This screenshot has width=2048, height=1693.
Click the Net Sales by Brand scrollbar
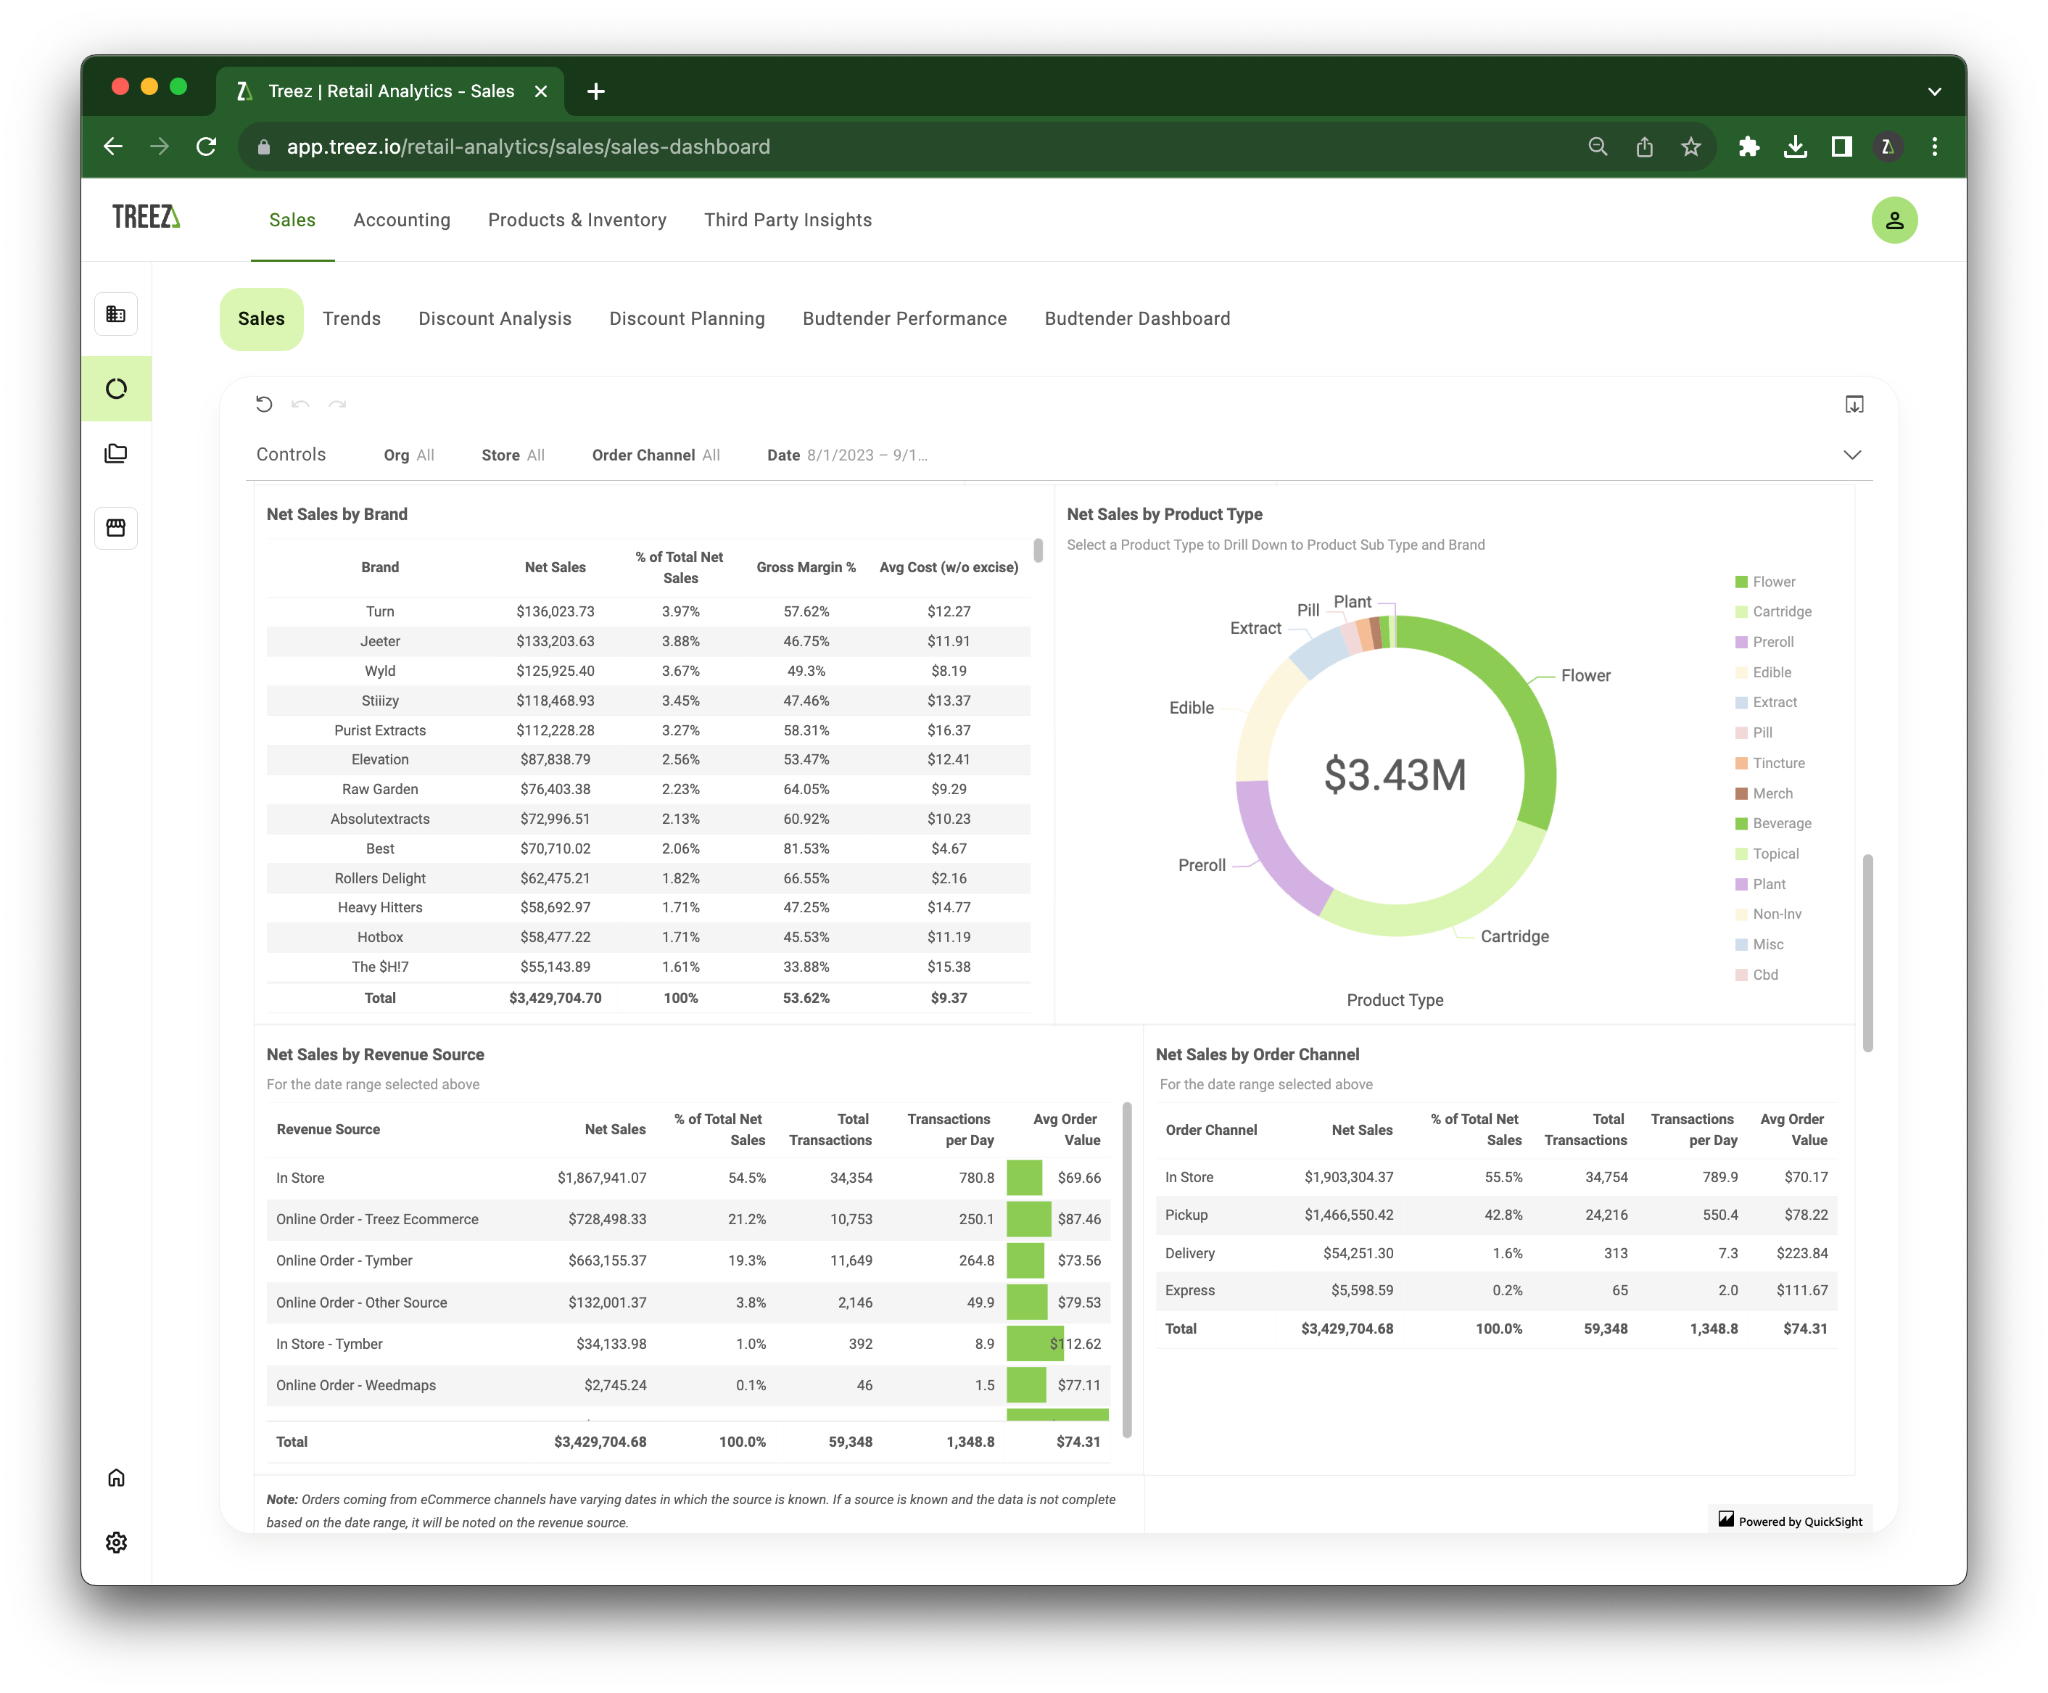[x=1038, y=550]
